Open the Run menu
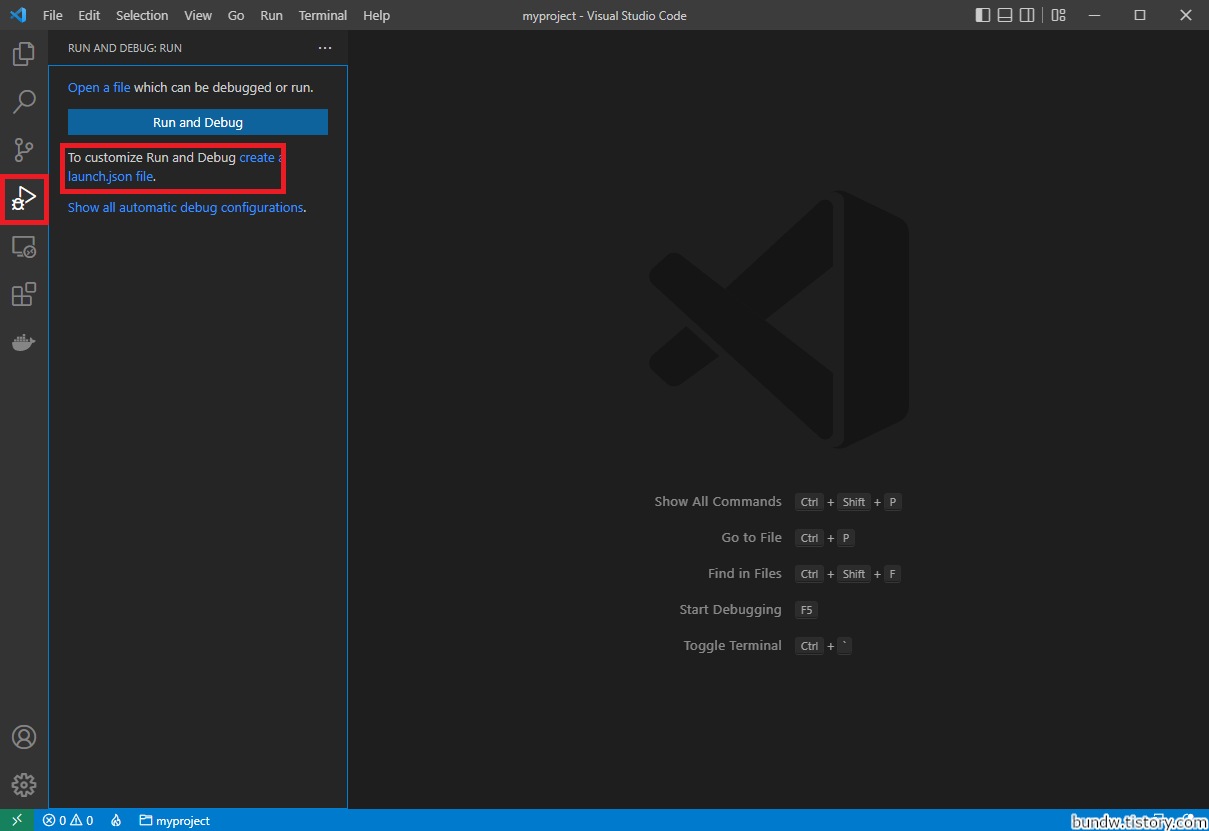Screen dimensions: 1209x831 271,15
